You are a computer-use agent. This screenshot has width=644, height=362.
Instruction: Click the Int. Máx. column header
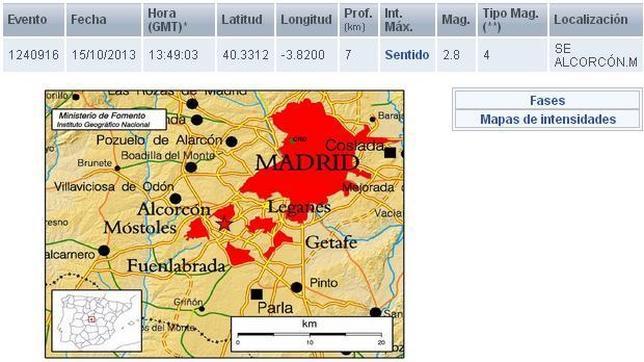click(x=407, y=19)
